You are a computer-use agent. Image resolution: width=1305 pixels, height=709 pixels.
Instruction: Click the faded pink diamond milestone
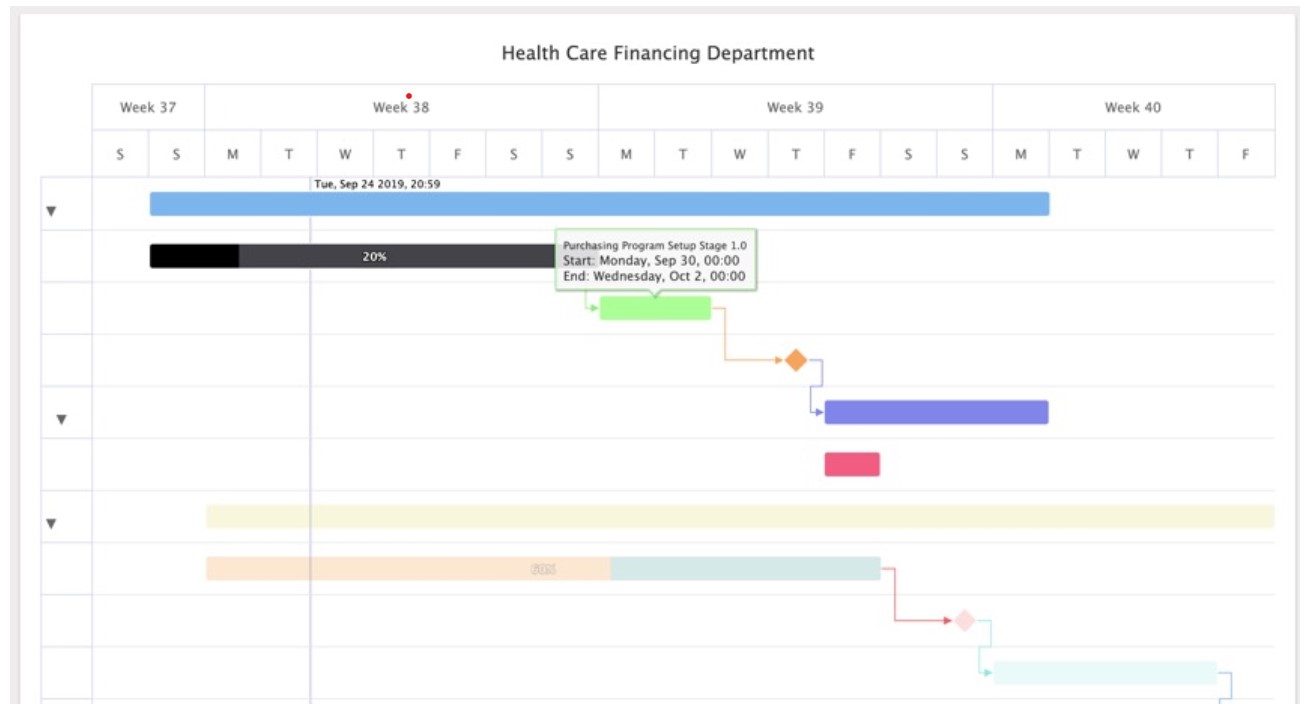[x=963, y=621]
